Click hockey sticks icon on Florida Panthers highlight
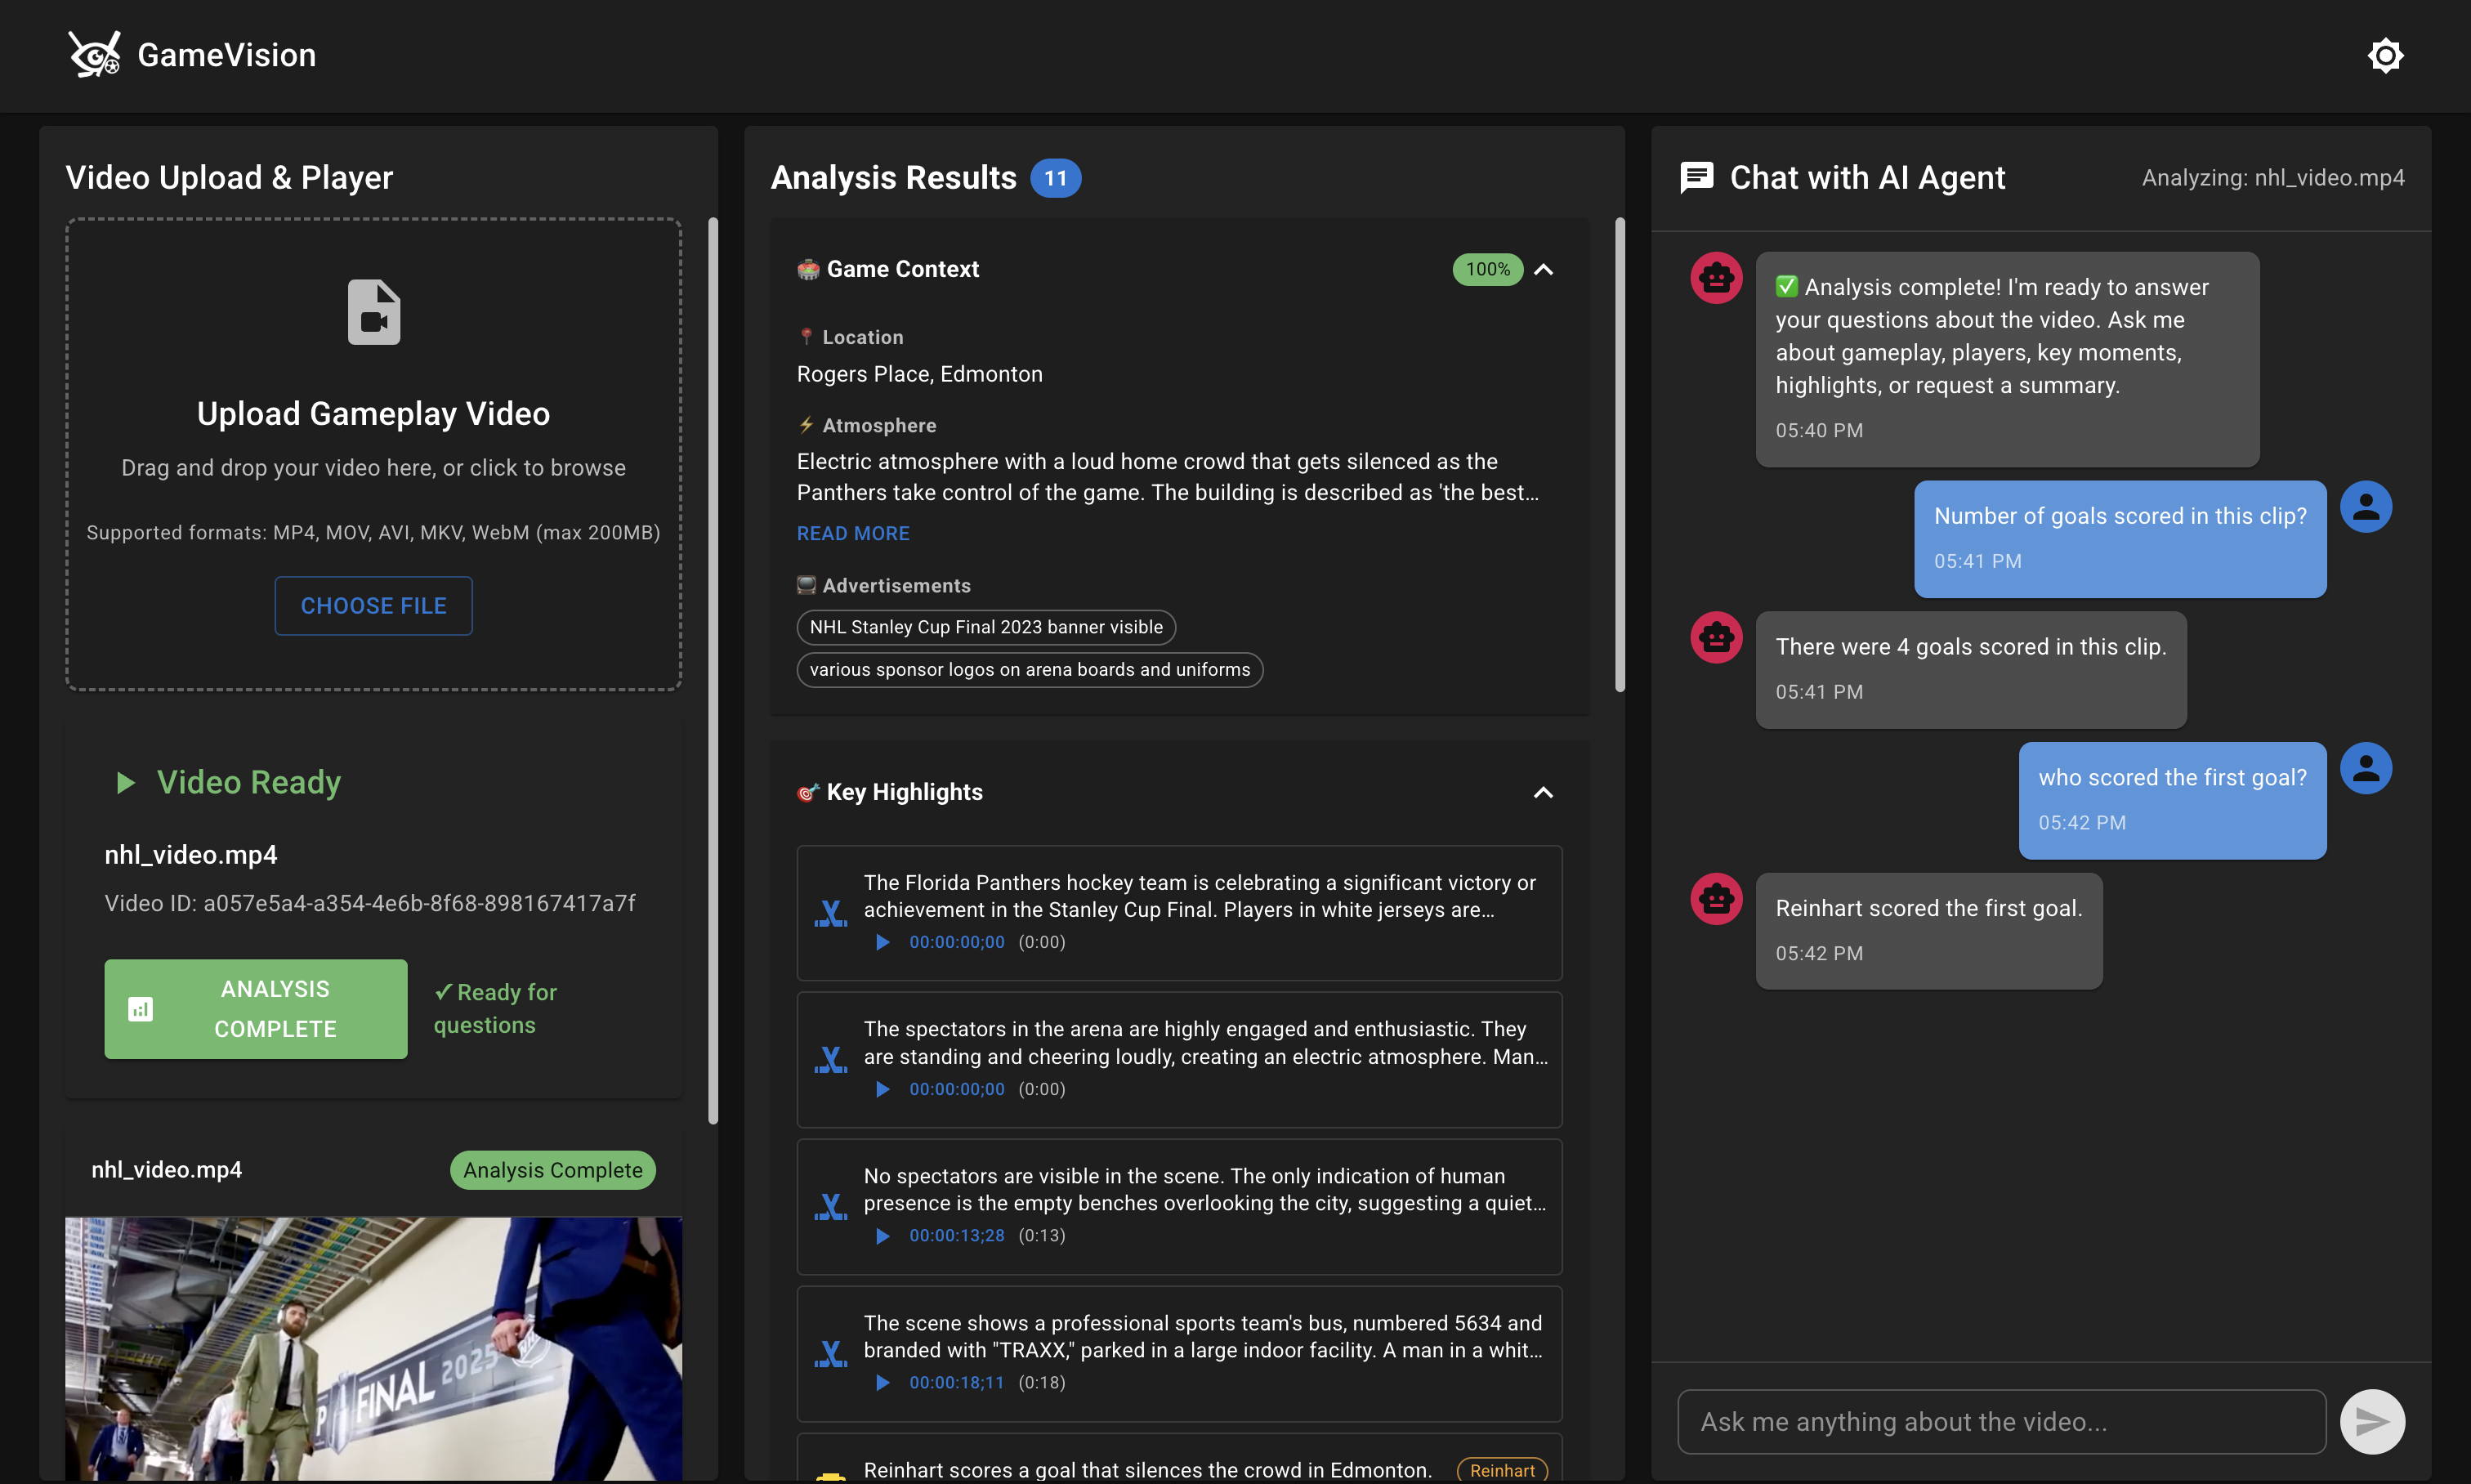 point(830,912)
